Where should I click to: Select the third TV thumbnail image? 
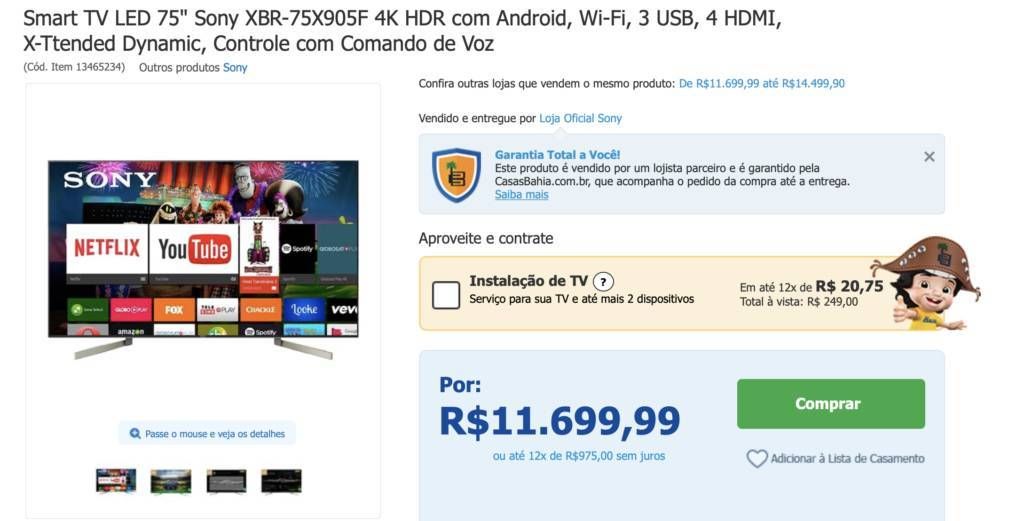[x=226, y=481]
